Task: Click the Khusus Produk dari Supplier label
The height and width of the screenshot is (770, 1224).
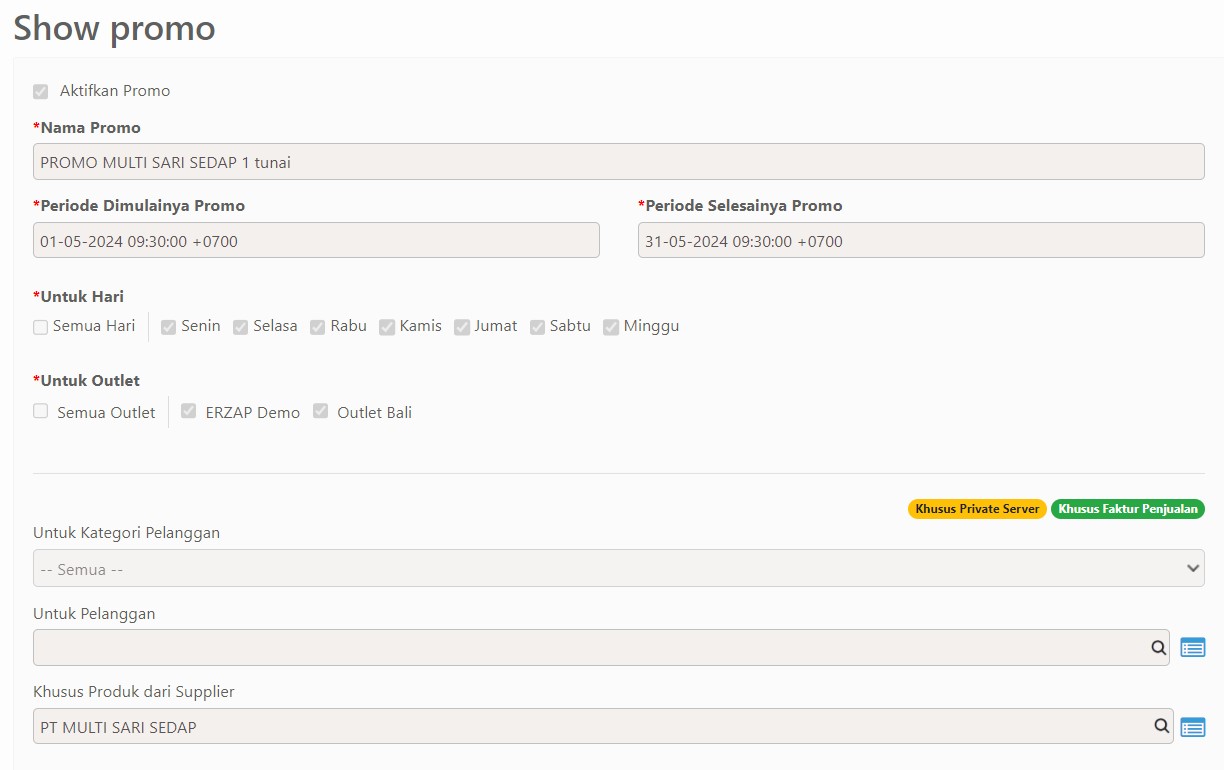Action: coord(134,692)
